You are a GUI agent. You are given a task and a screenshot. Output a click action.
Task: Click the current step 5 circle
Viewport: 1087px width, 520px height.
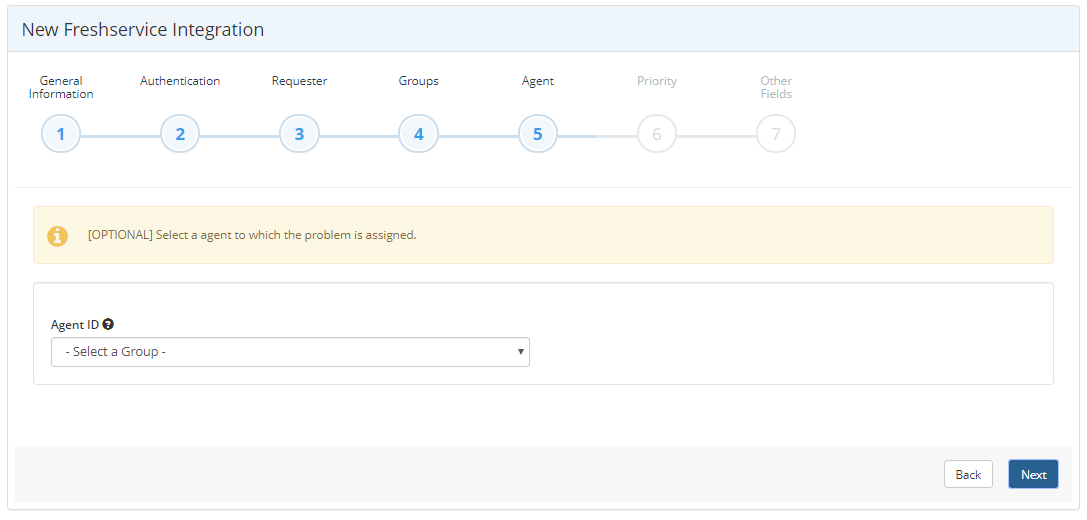coord(537,134)
